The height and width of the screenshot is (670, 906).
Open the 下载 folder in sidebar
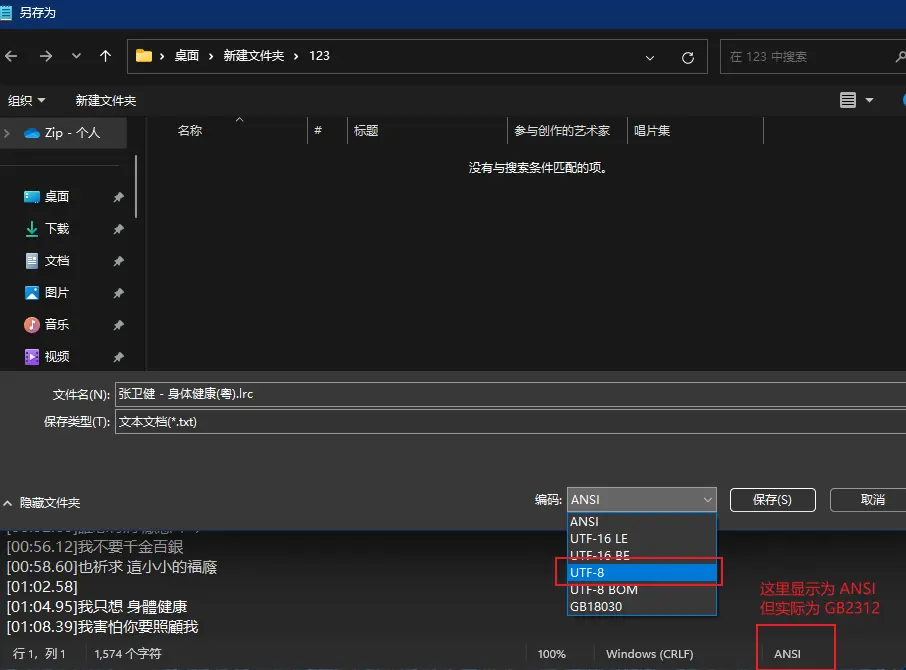coord(56,229)
